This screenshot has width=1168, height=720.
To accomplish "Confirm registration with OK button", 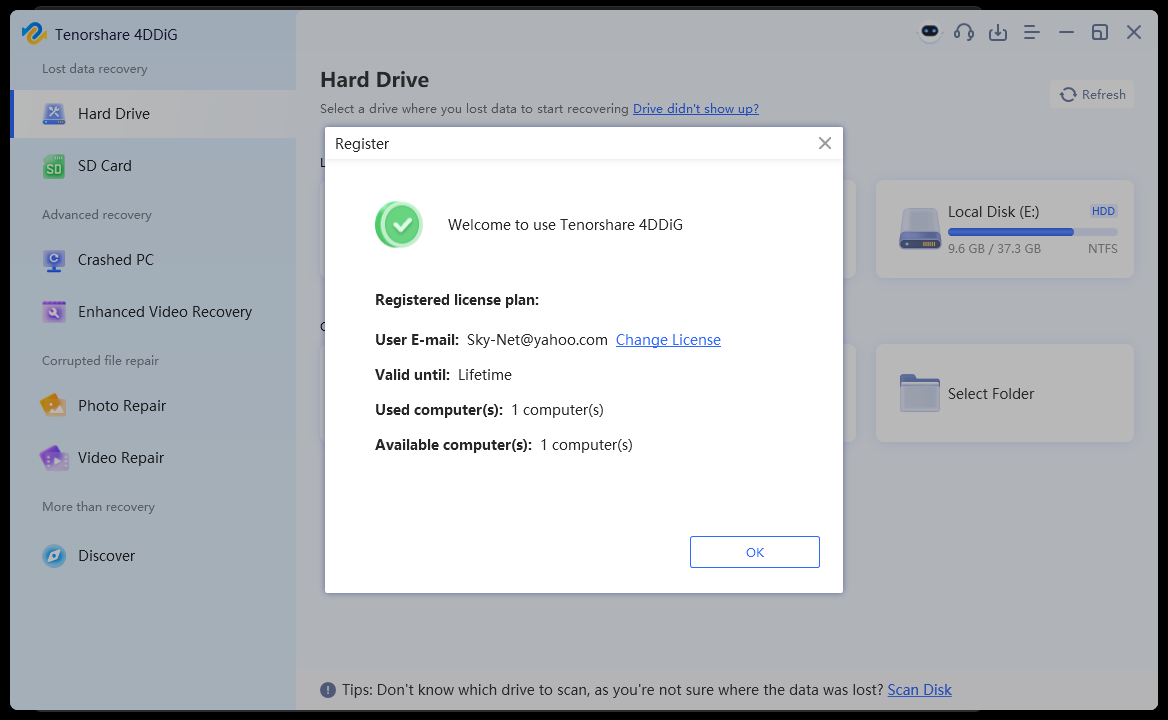I will click(755, 552).
